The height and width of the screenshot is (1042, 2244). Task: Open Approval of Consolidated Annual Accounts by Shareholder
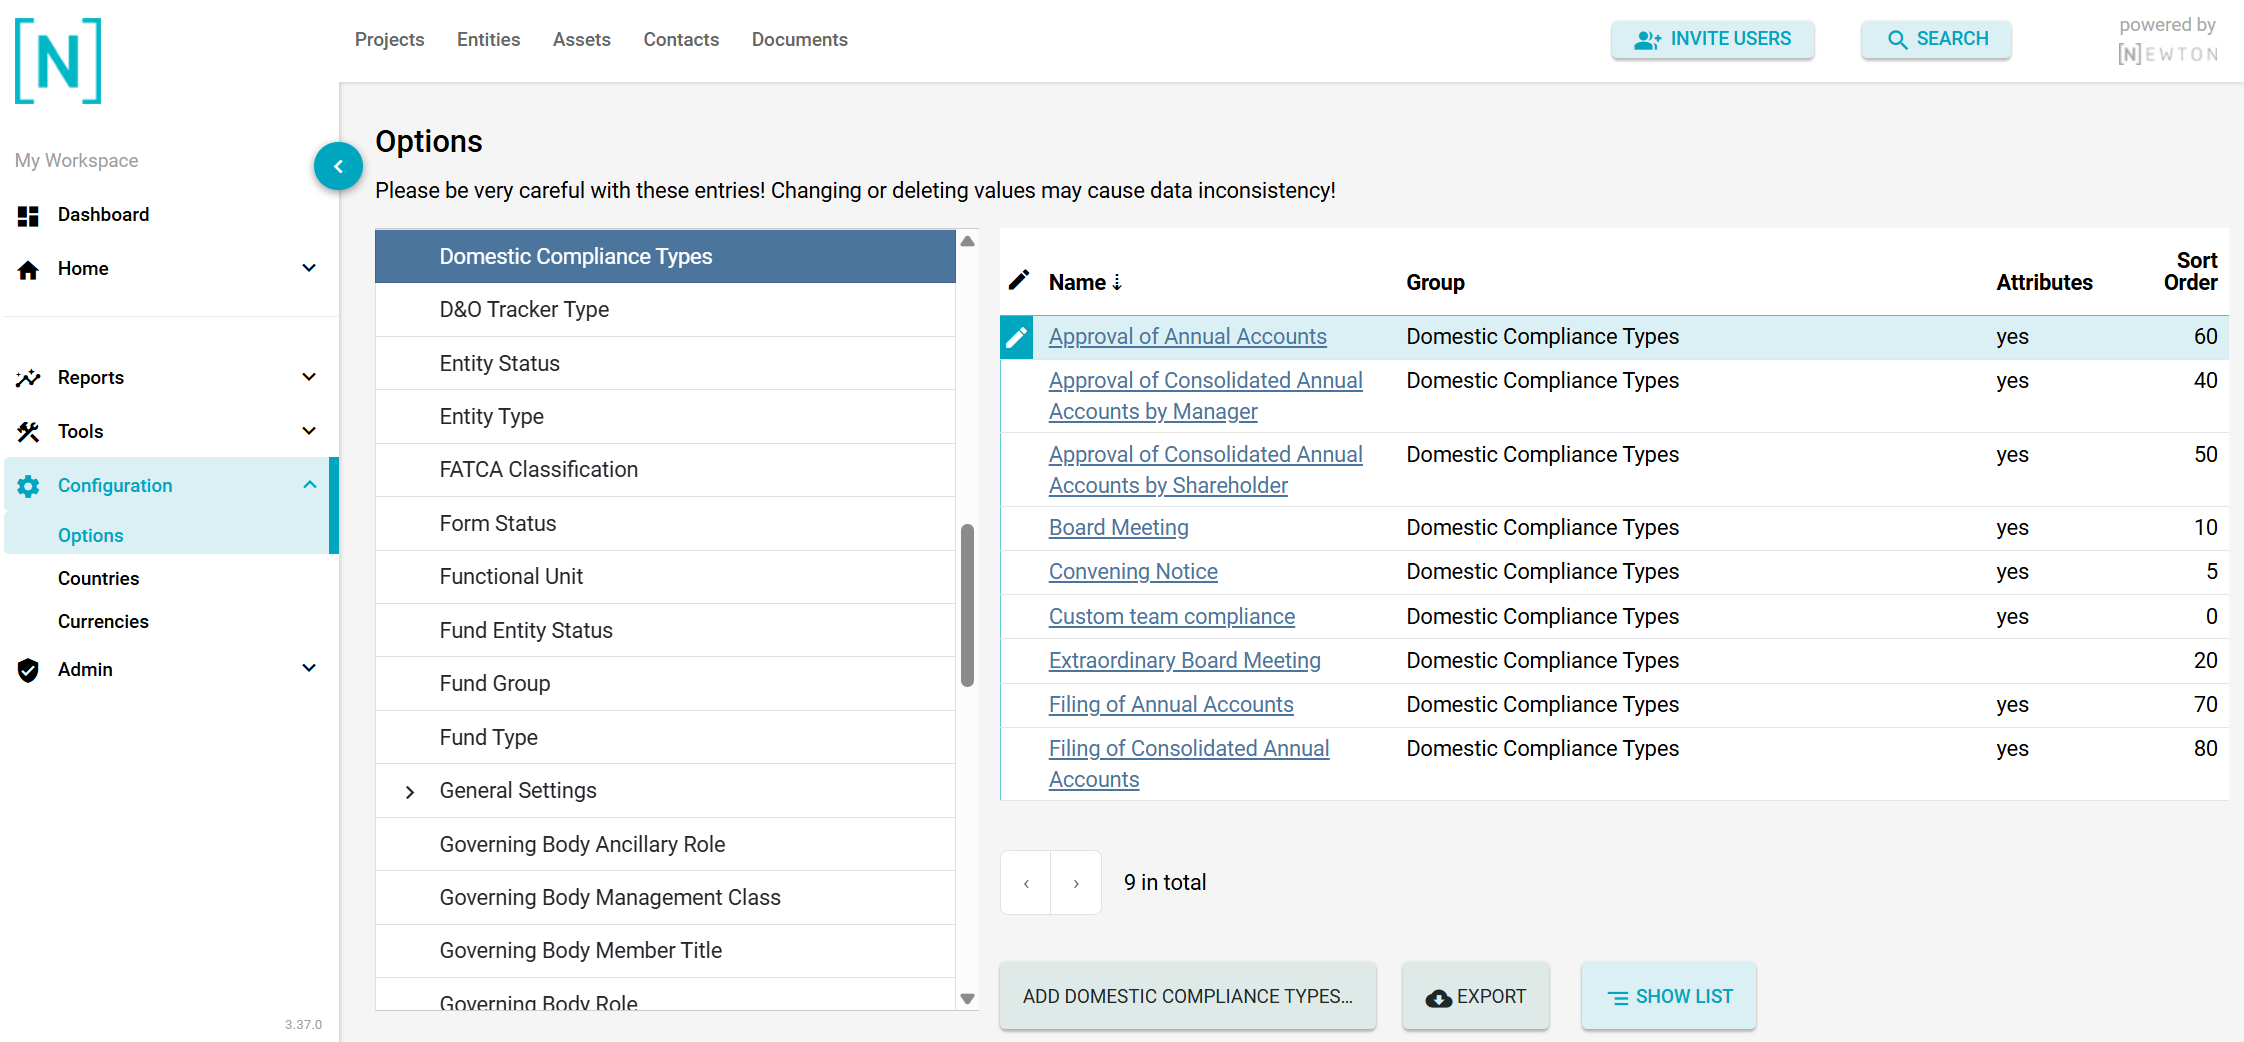point(1205,470)
